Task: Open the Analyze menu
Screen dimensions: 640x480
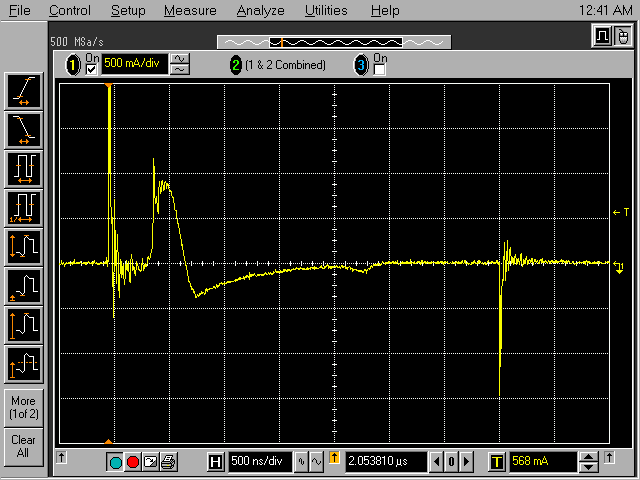Action: coord(260,10)
